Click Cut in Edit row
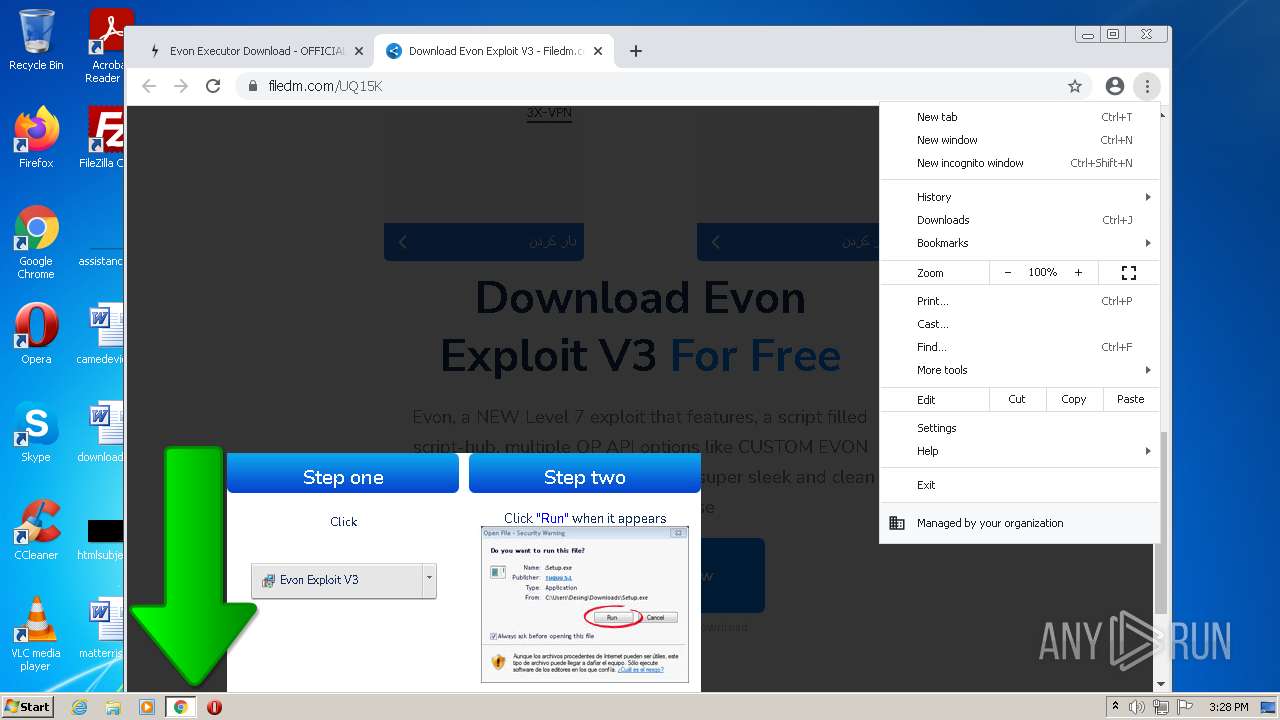Viewport: 1280px width, 720px height. tap(1017, 399)
